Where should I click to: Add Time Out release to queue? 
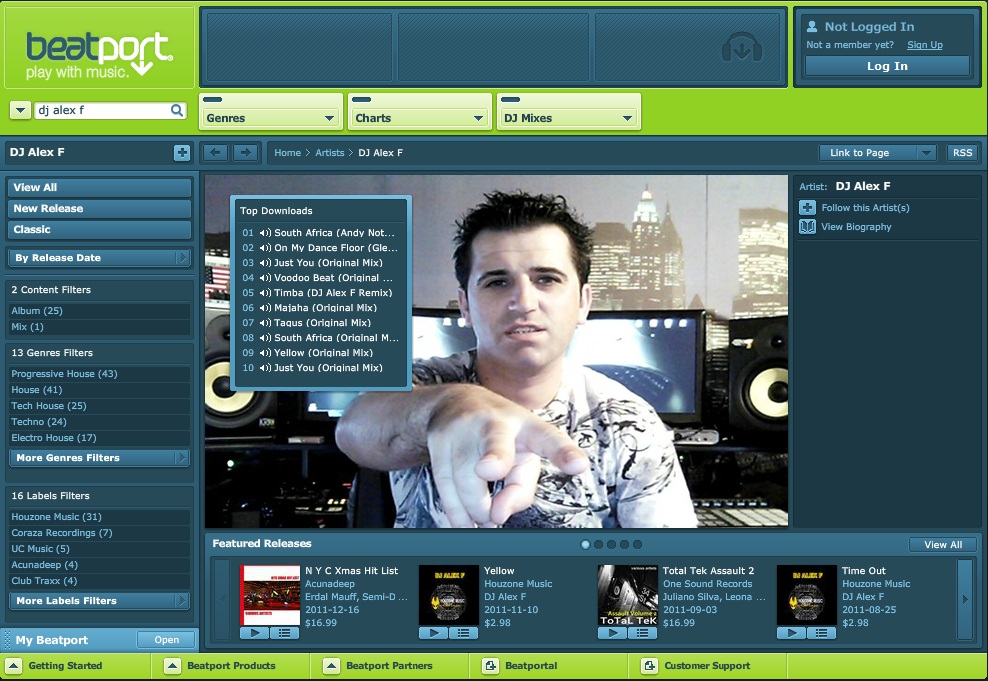click(x=822, y=632)
